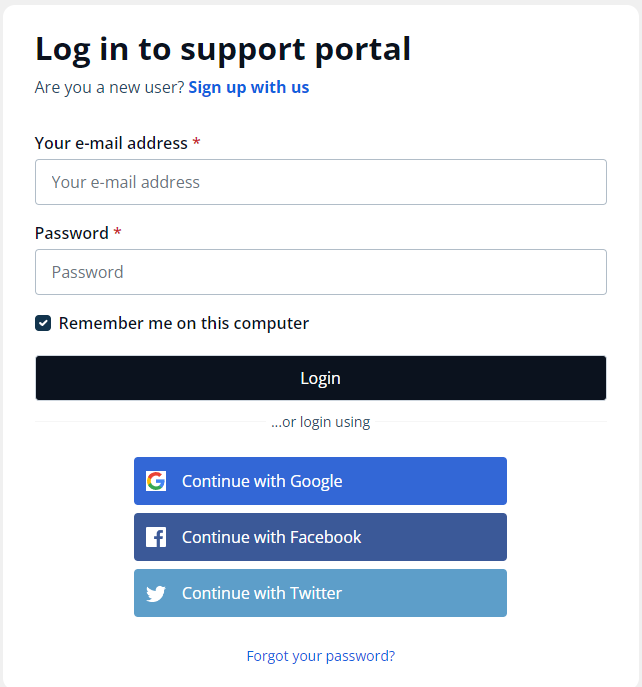Focus the e-mail address input field
The image size is (642, 687).
pyautogui.click(x=321, y=182)
